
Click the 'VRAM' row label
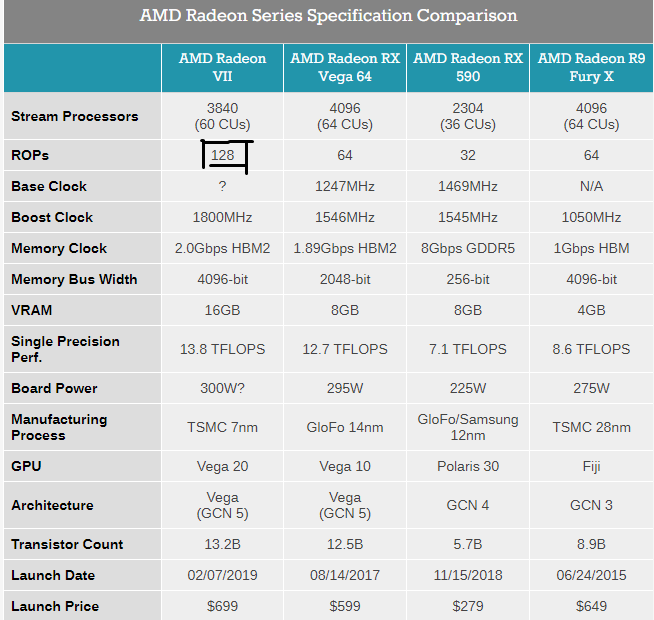pos(32,310)
